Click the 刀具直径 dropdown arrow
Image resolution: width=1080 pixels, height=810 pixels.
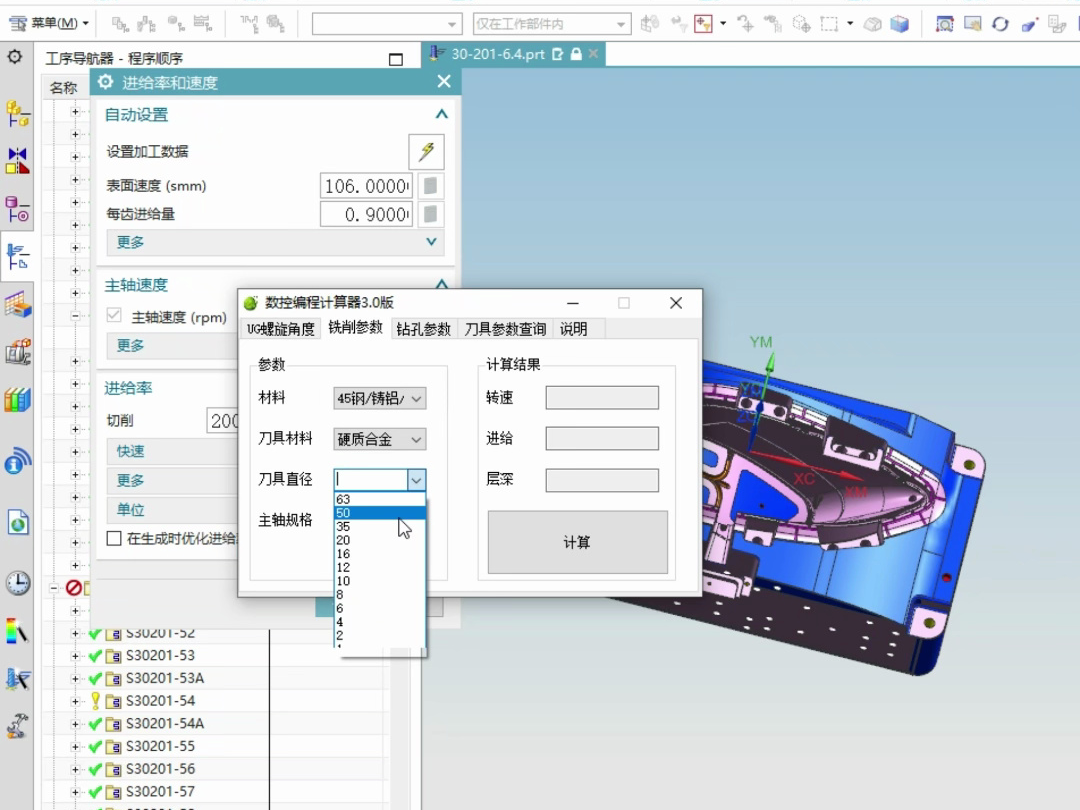pyautogui.click(x=416, y=479)
